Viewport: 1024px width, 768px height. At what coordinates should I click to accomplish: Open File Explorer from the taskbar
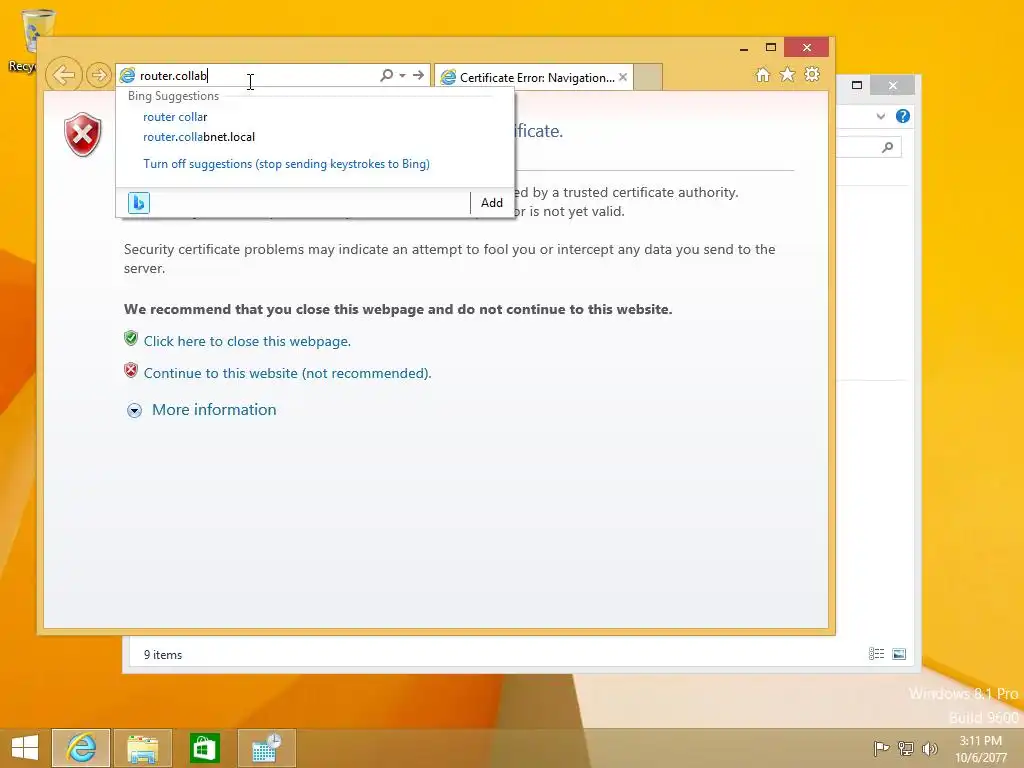(x=142, y=748)
